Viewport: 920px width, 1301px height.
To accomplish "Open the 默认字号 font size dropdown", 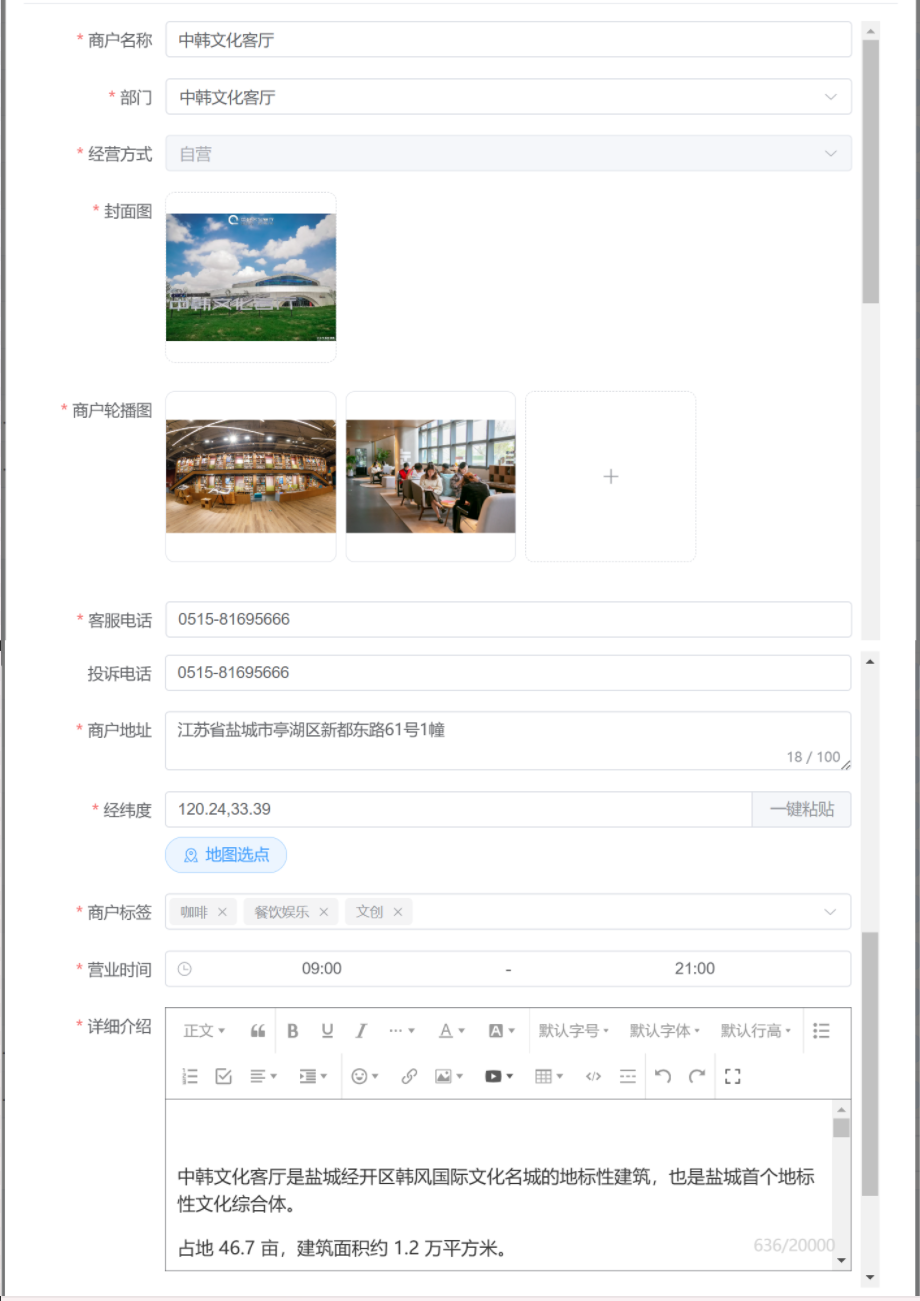I will (574, 1031).
